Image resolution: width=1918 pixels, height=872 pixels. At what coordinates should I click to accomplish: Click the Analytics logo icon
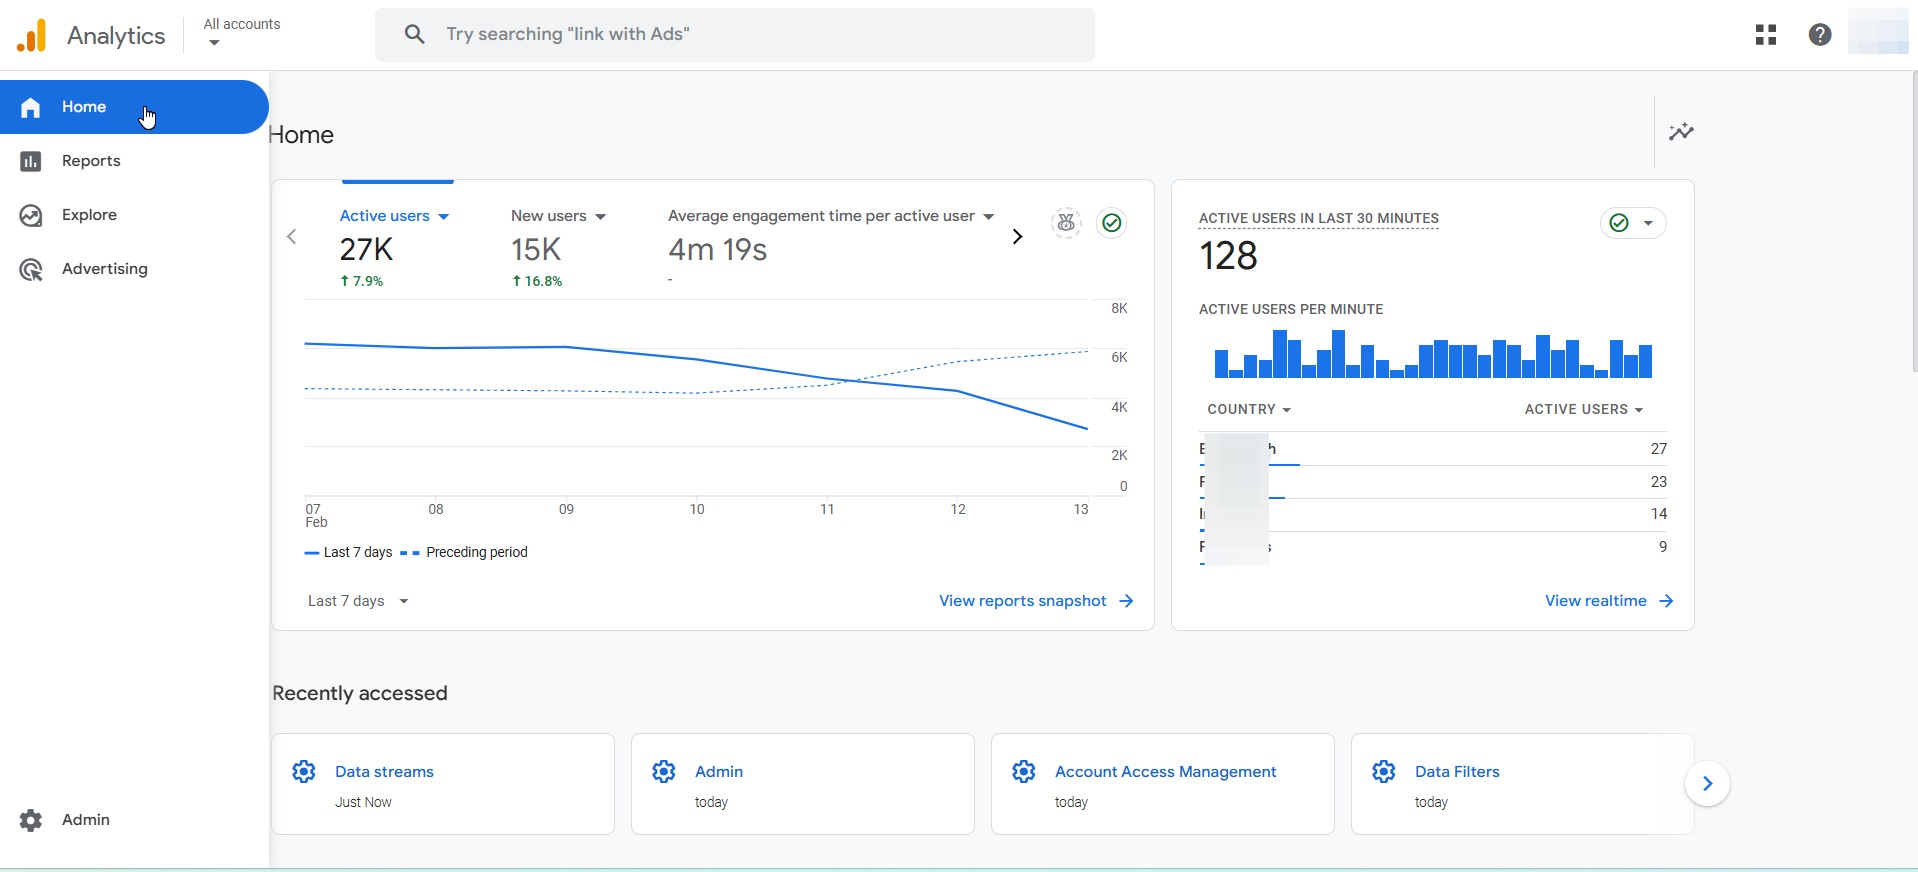[32, 35]
